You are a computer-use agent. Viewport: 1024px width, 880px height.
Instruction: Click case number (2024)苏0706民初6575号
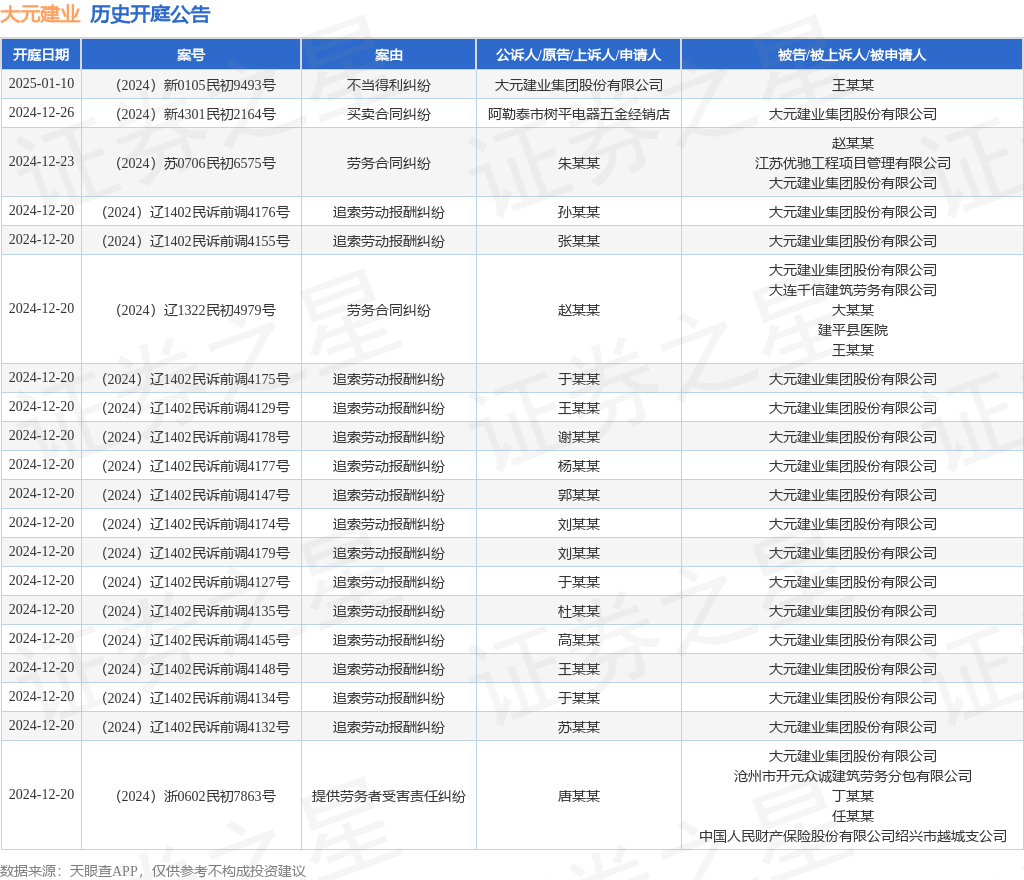click(x=195, y=163)
